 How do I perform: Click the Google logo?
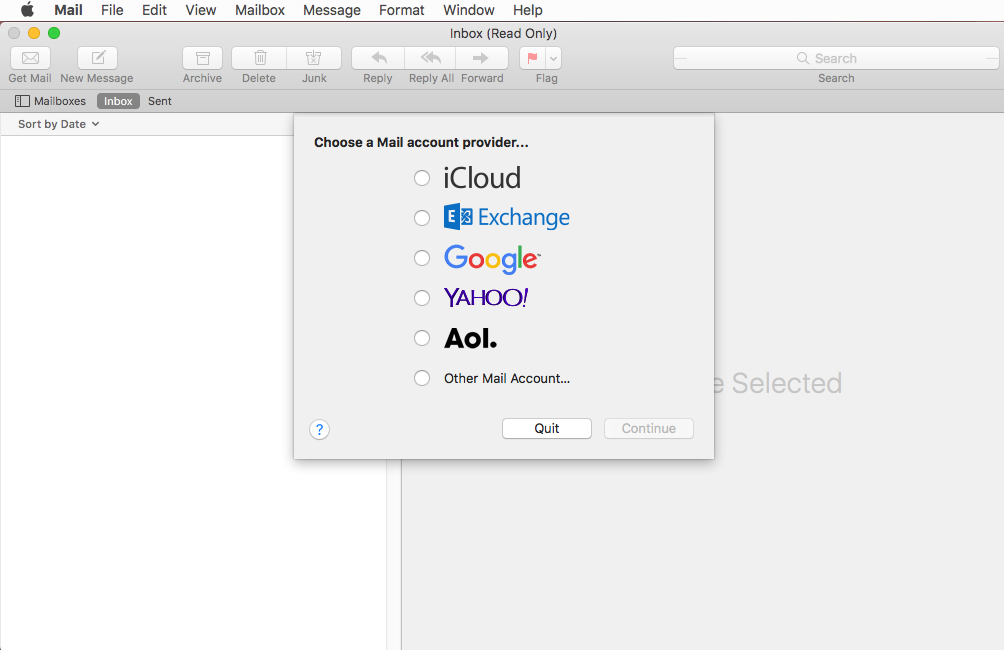click(x=492, y=259)
